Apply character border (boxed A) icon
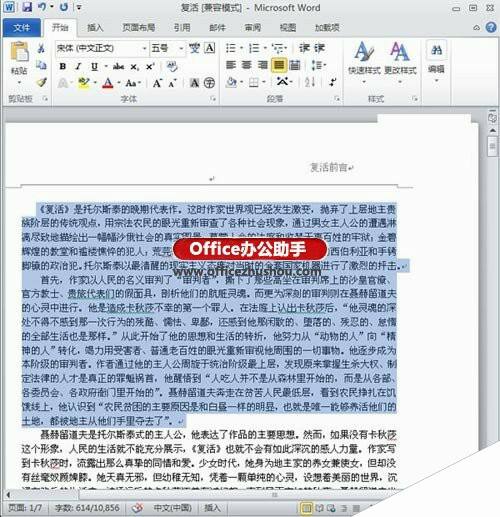 210,48
